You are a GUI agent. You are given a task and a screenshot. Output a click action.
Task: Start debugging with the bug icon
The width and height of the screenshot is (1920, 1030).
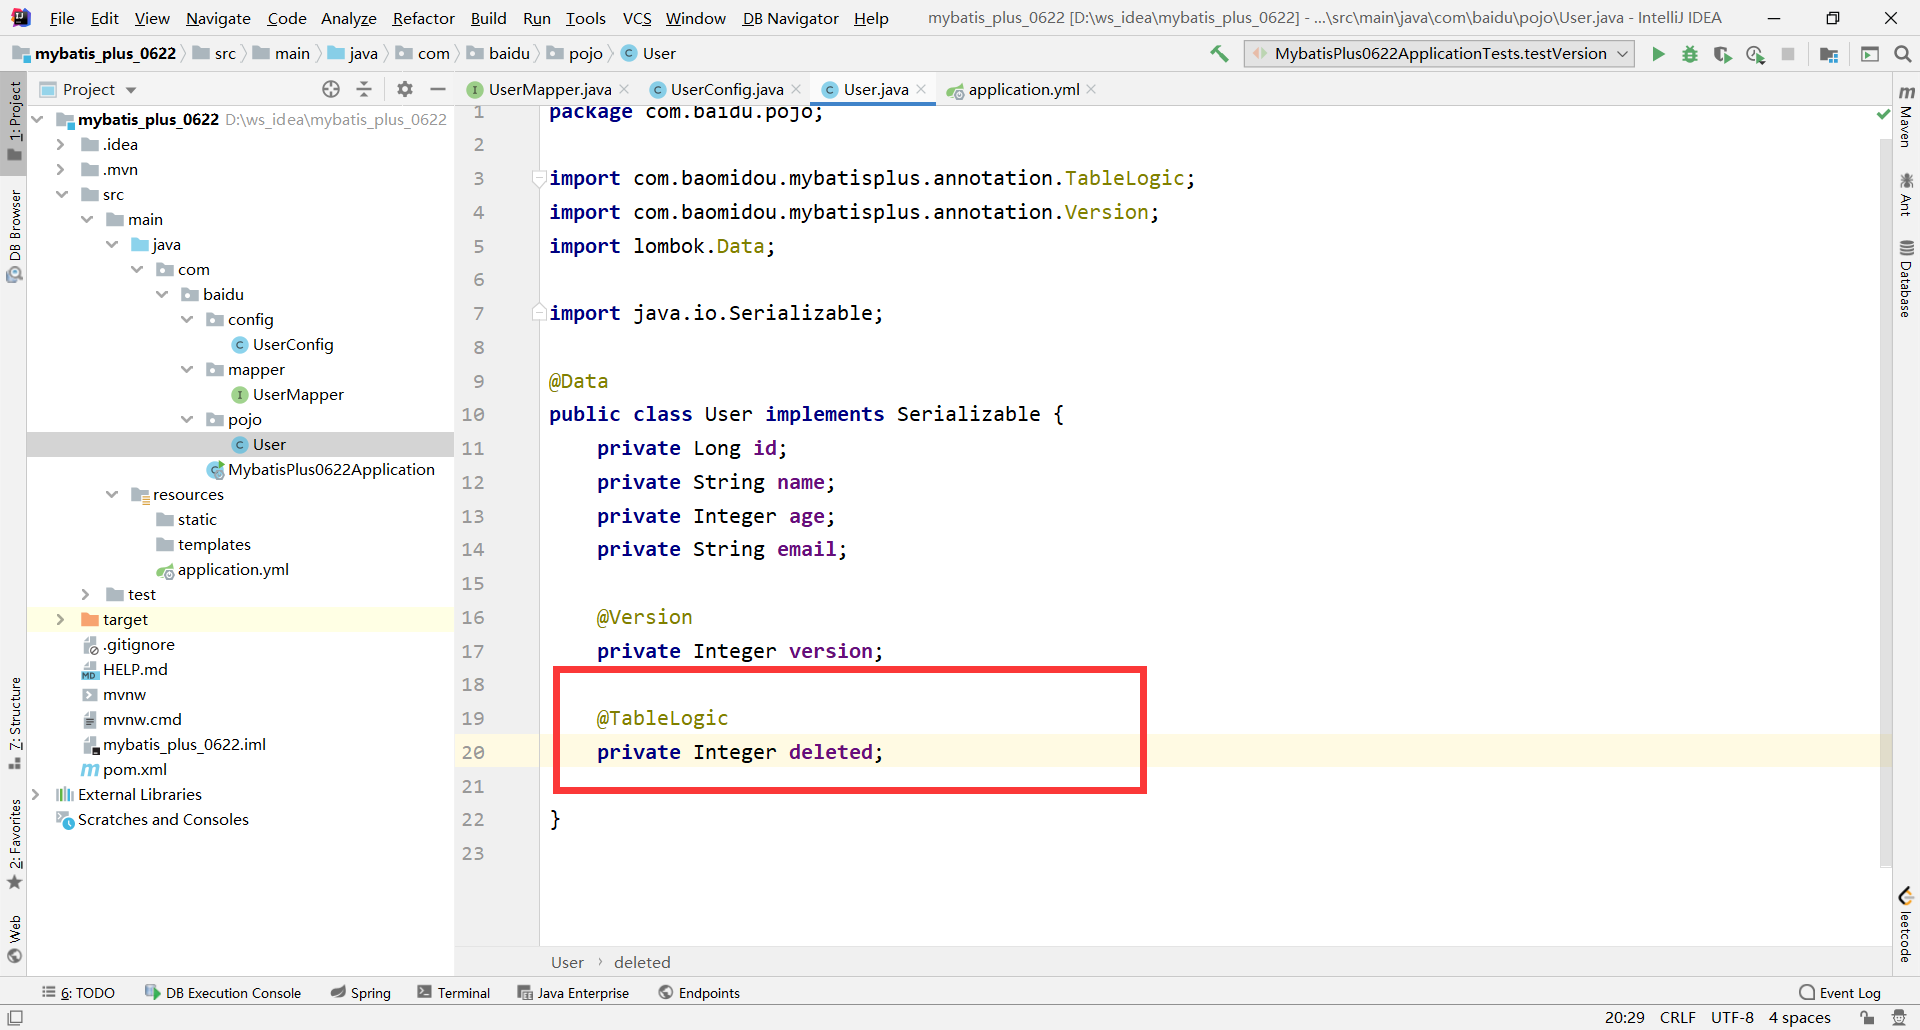pos(1690,54)
